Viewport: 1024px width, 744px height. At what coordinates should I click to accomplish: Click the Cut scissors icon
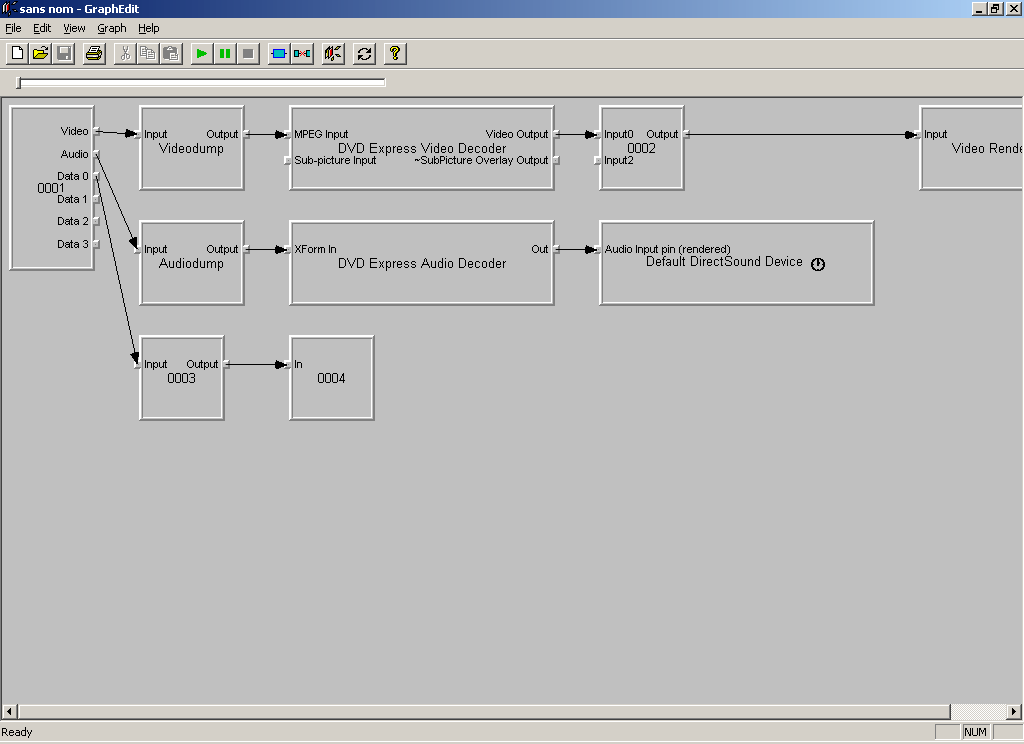(x=125, y=54)
